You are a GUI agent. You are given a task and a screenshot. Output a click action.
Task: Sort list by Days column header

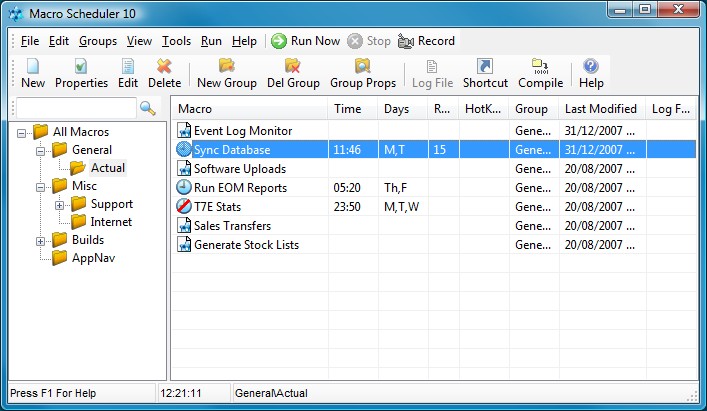pyautogui.click(x=403, y=109)
